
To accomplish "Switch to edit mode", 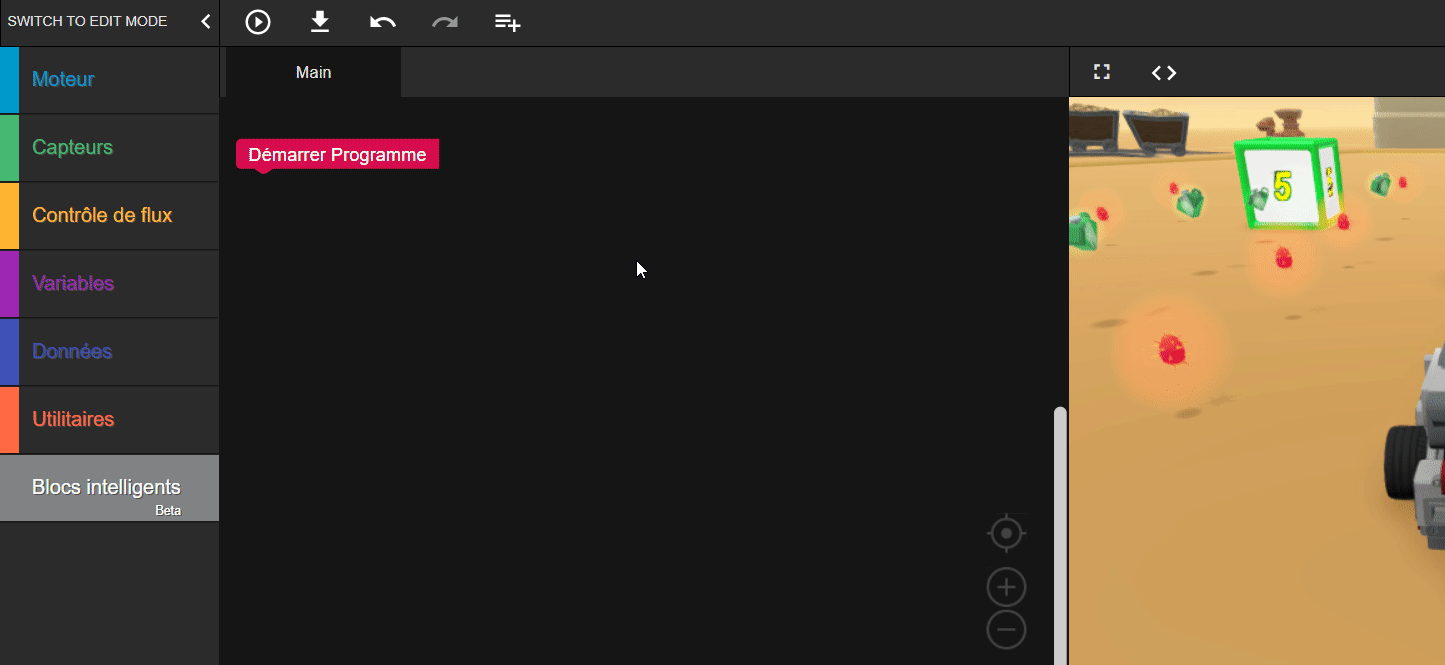I will tap(88, 22).
